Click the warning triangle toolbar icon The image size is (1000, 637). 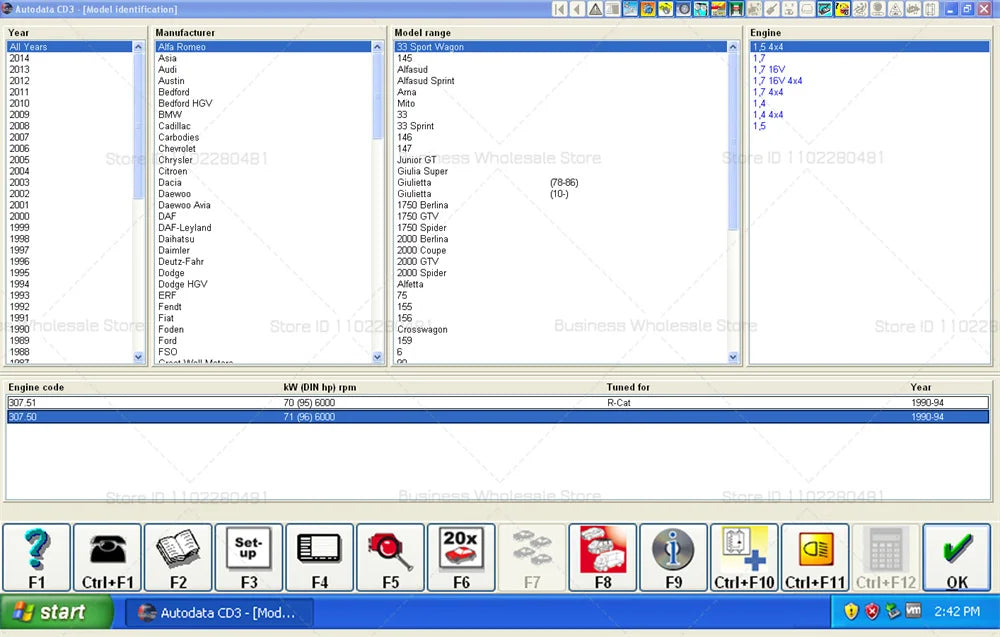594,9
